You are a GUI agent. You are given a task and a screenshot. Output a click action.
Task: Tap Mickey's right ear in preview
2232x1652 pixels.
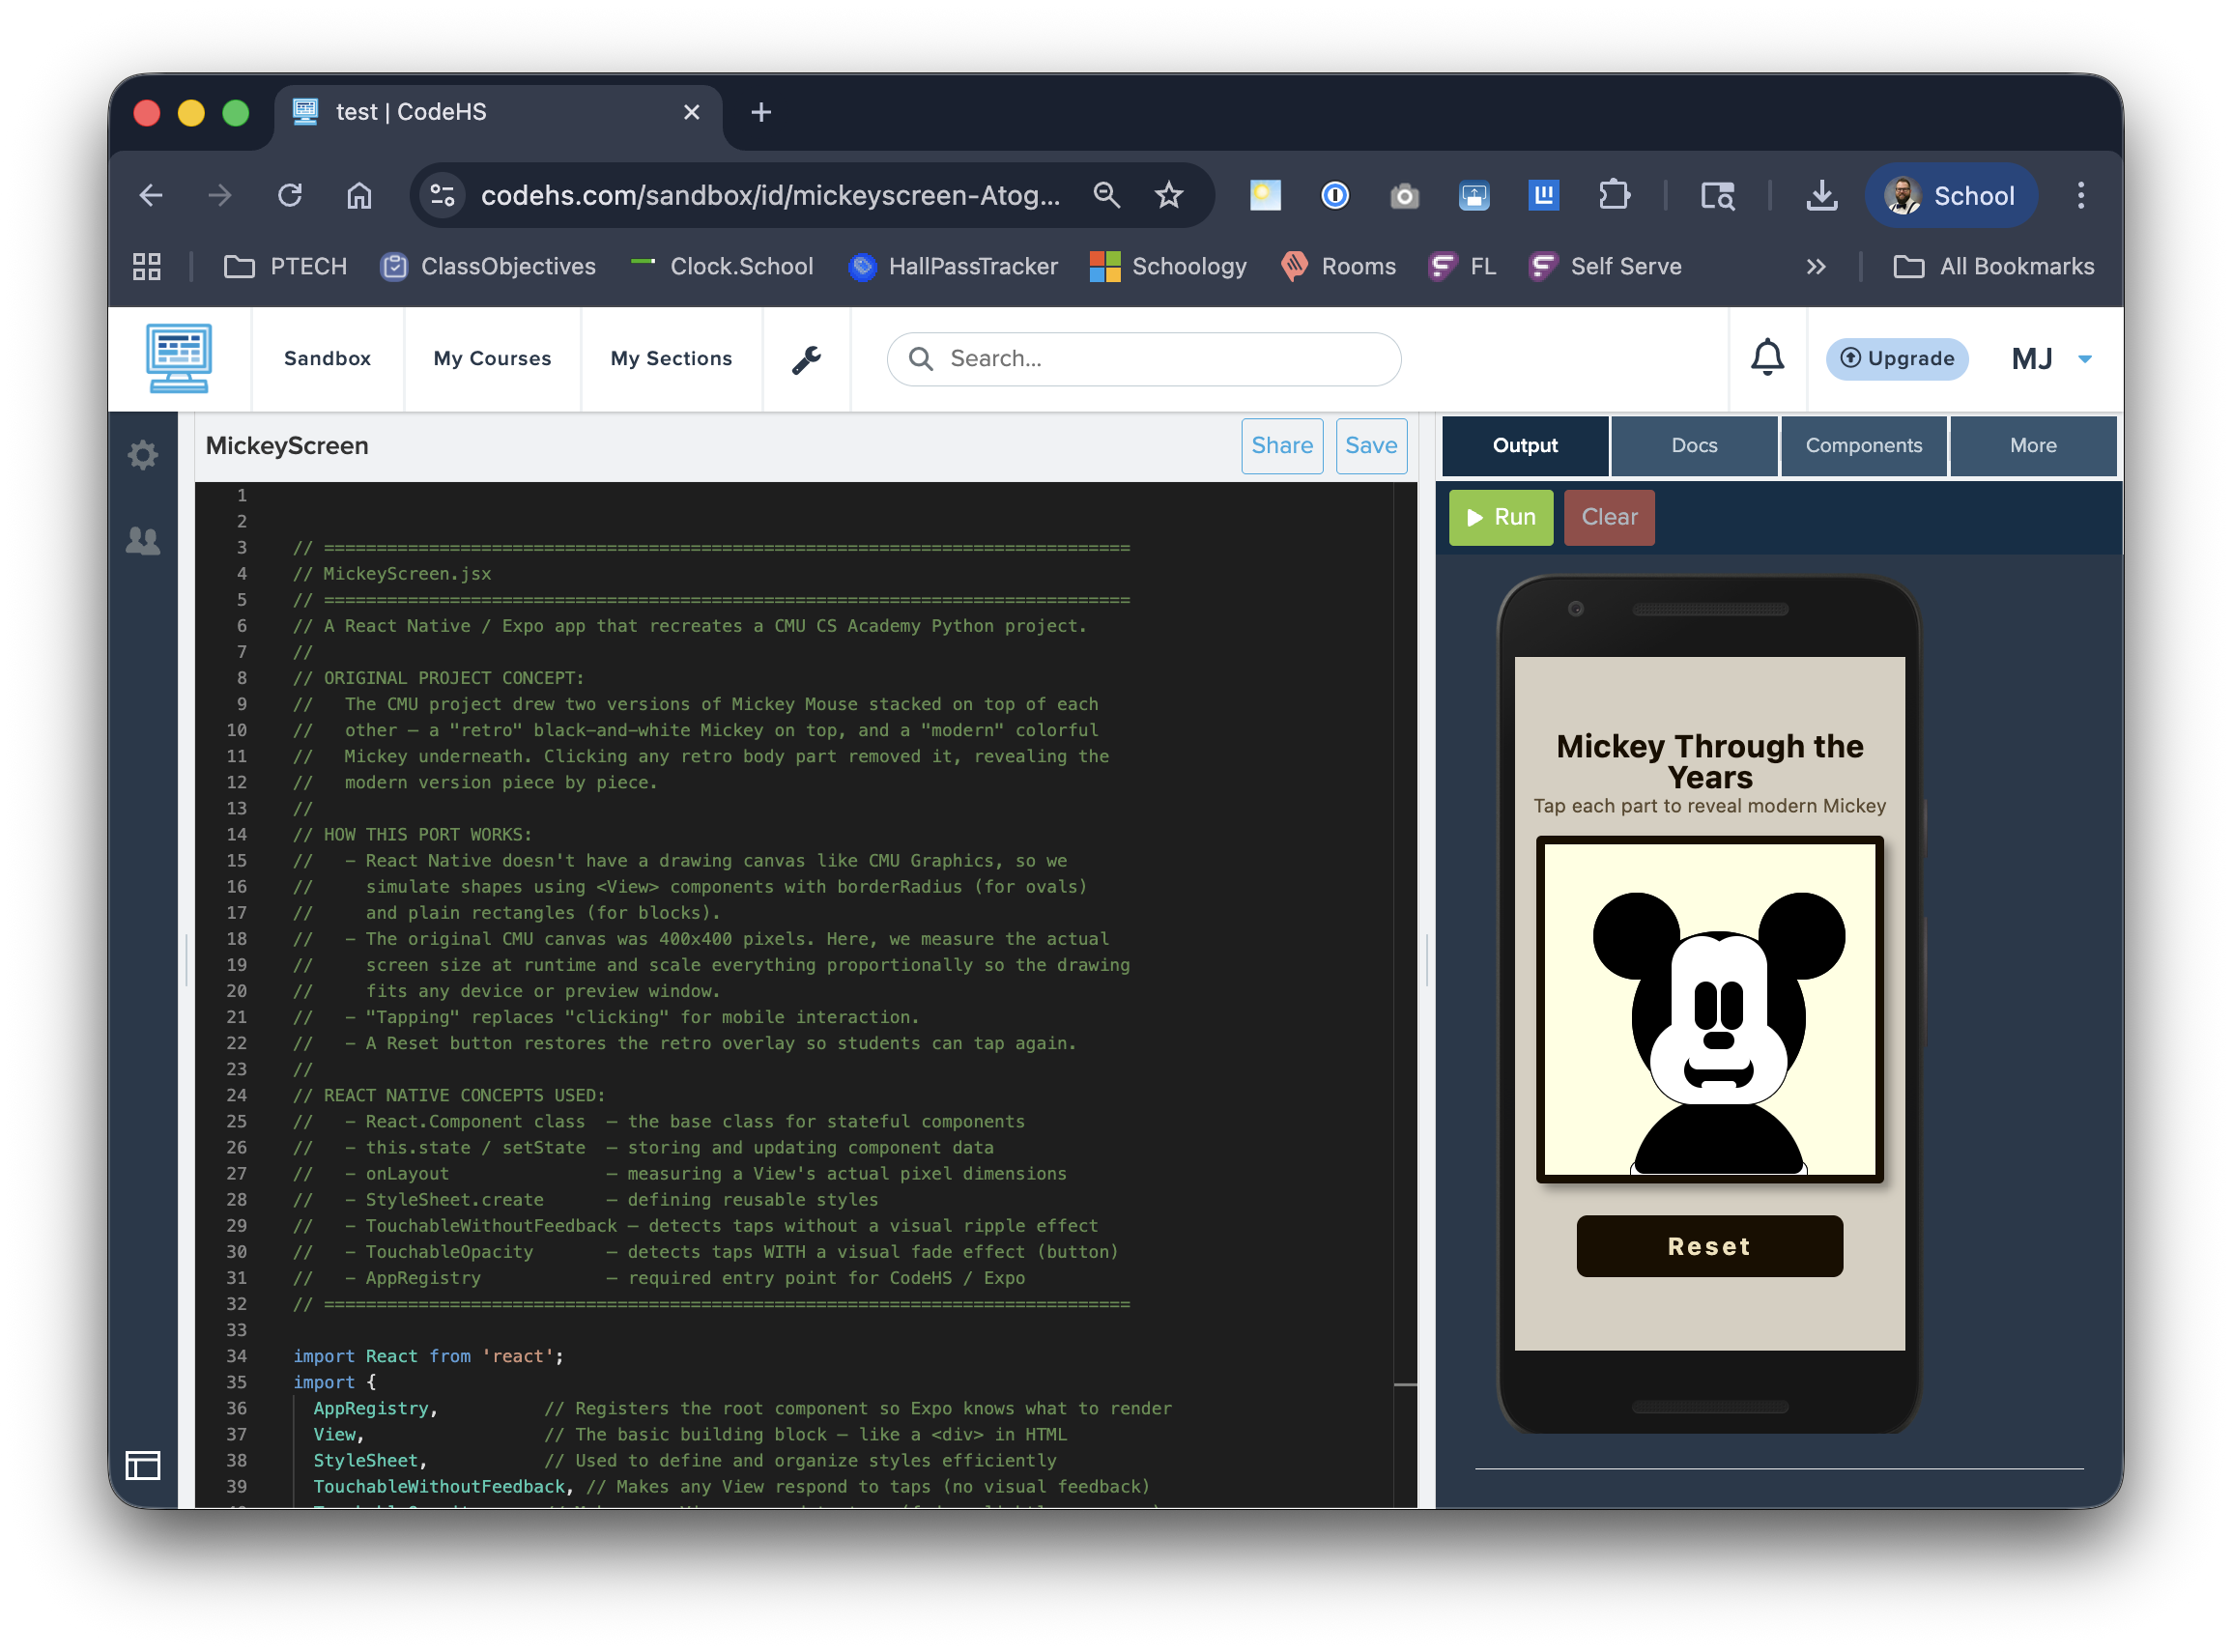point(1801,935)
